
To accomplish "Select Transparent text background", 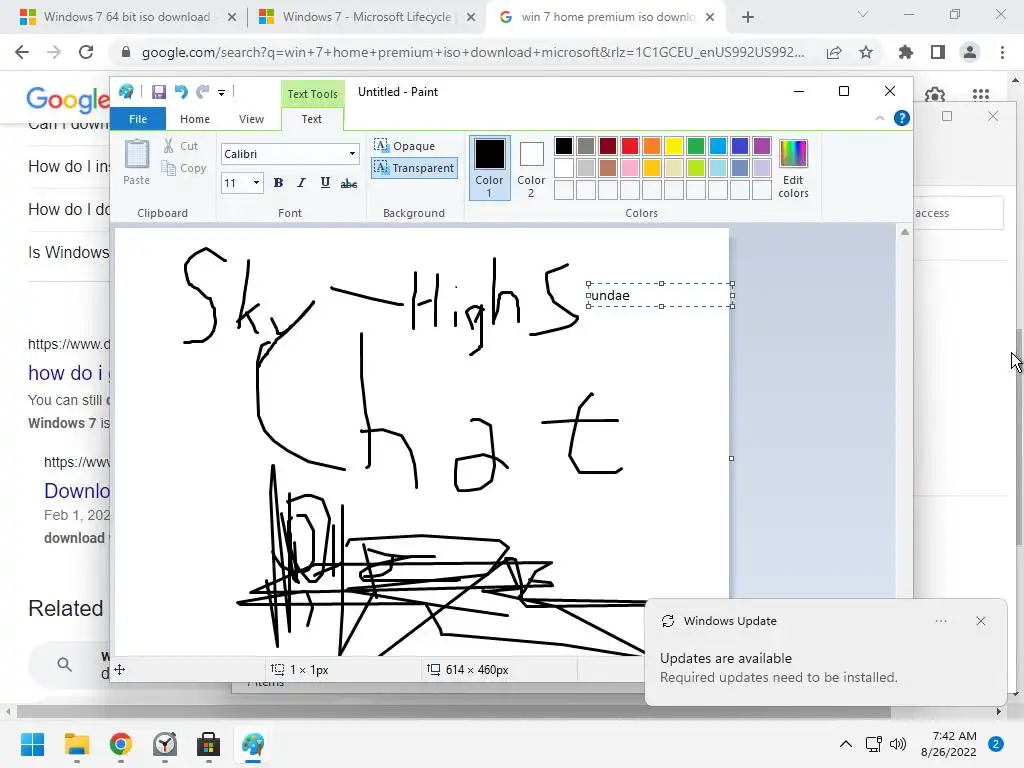I will [414, 168].
